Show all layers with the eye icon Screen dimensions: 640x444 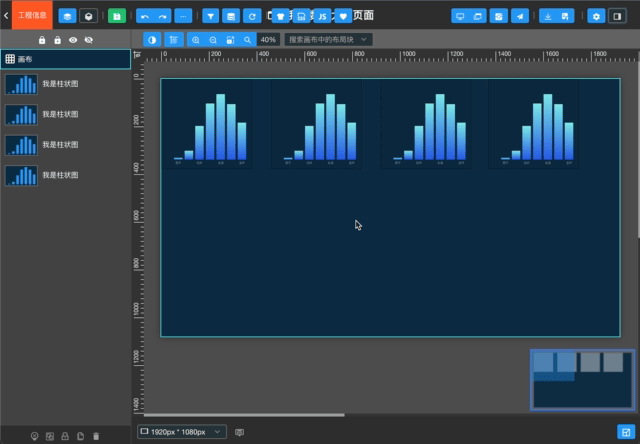[73, 40]
